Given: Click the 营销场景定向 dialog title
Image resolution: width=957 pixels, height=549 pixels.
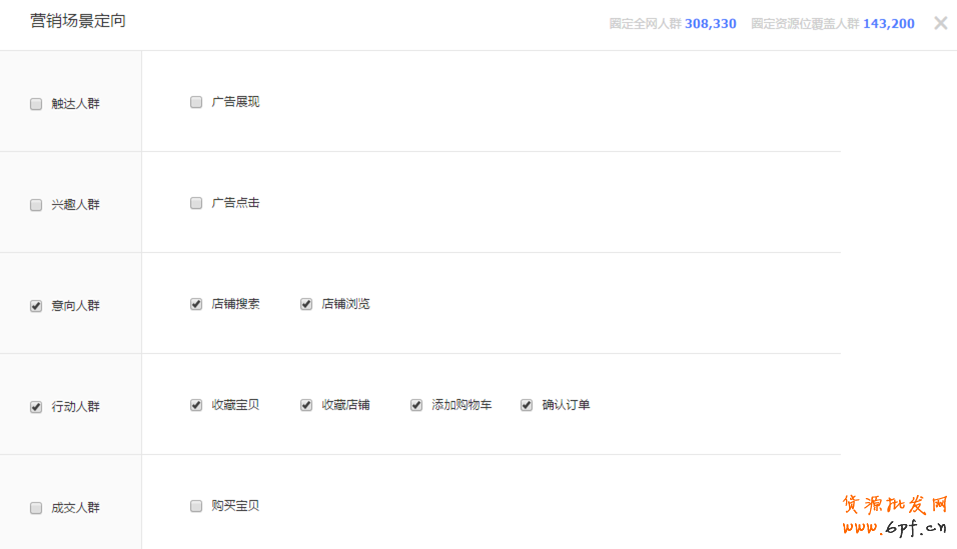Looking at the screenshot, I should coord(78,21).
